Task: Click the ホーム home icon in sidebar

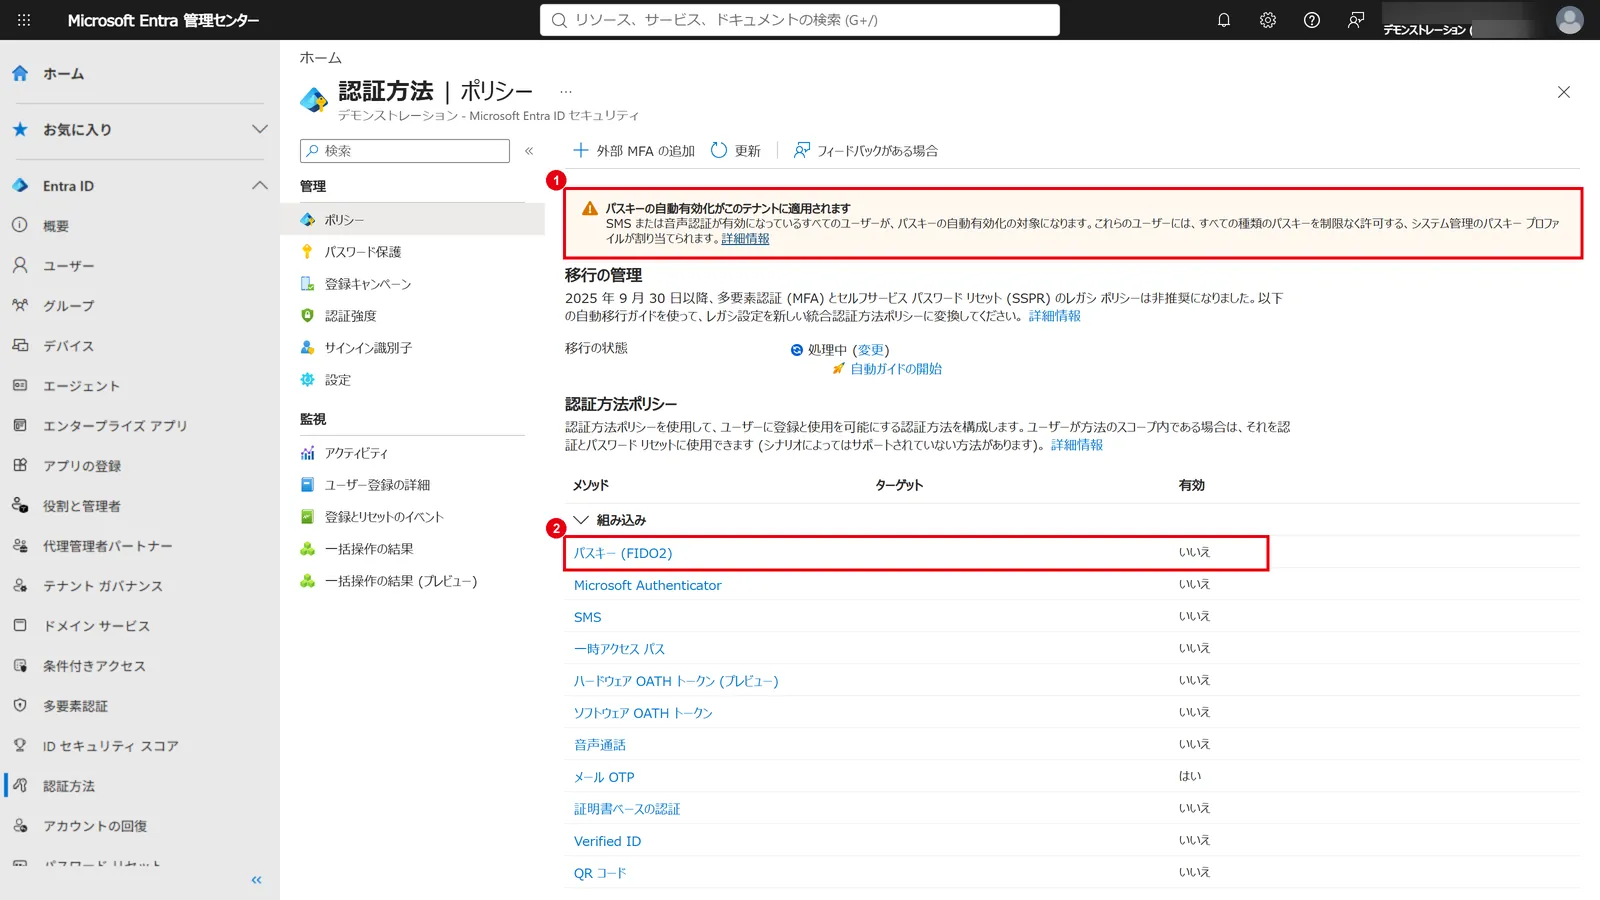Action: (x=20, y=73)
